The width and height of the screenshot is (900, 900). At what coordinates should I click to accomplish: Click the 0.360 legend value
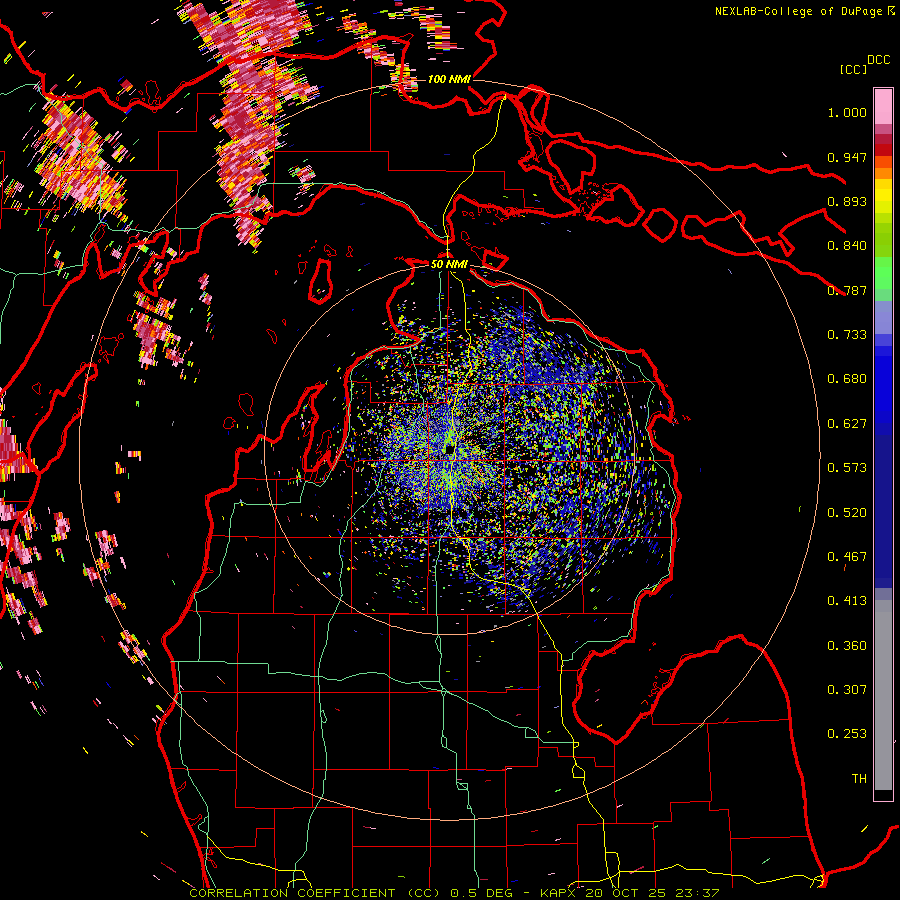click(847, 646)
